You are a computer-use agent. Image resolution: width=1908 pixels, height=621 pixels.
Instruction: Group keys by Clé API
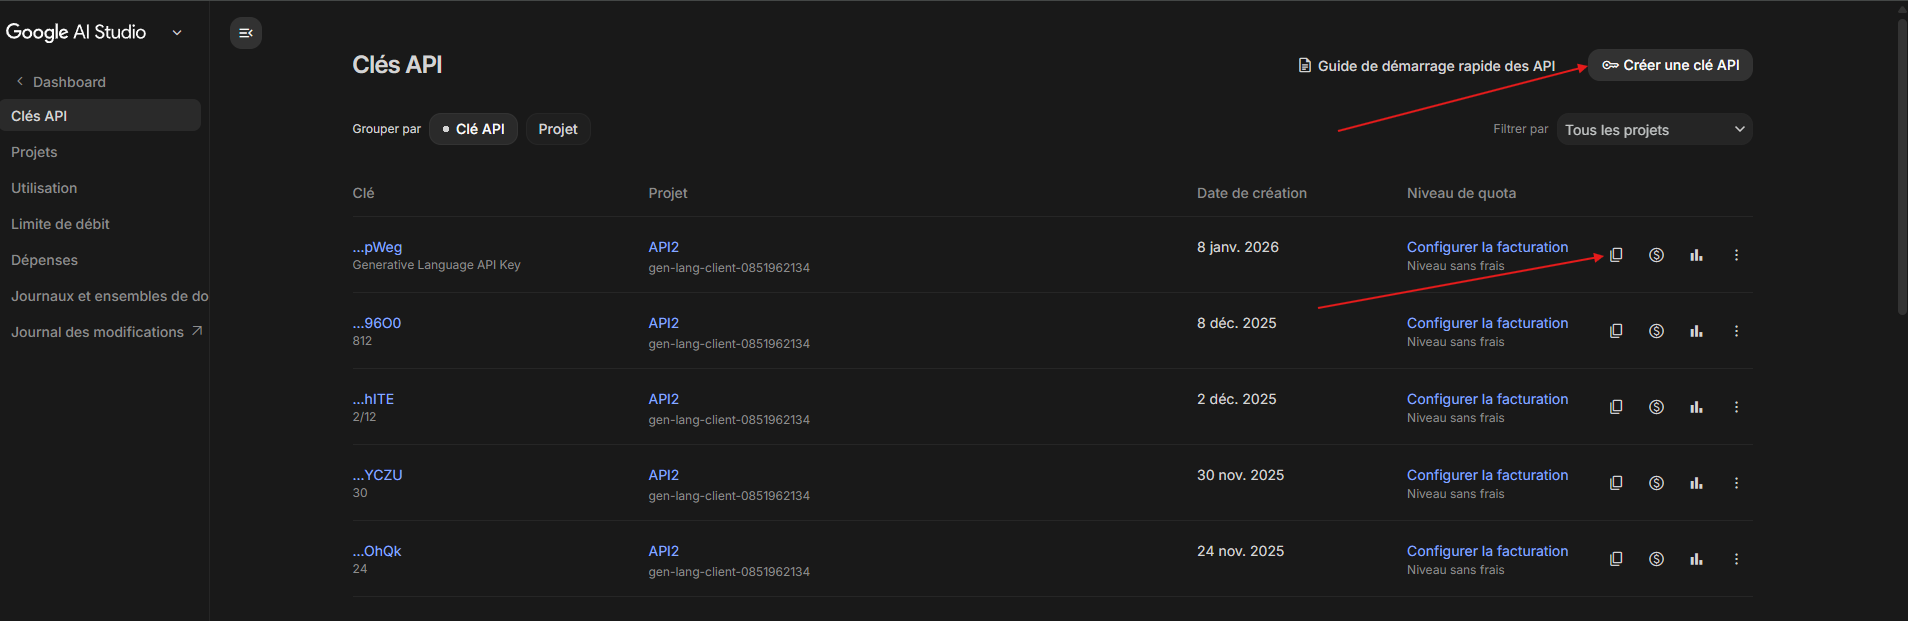pos(473,129)
